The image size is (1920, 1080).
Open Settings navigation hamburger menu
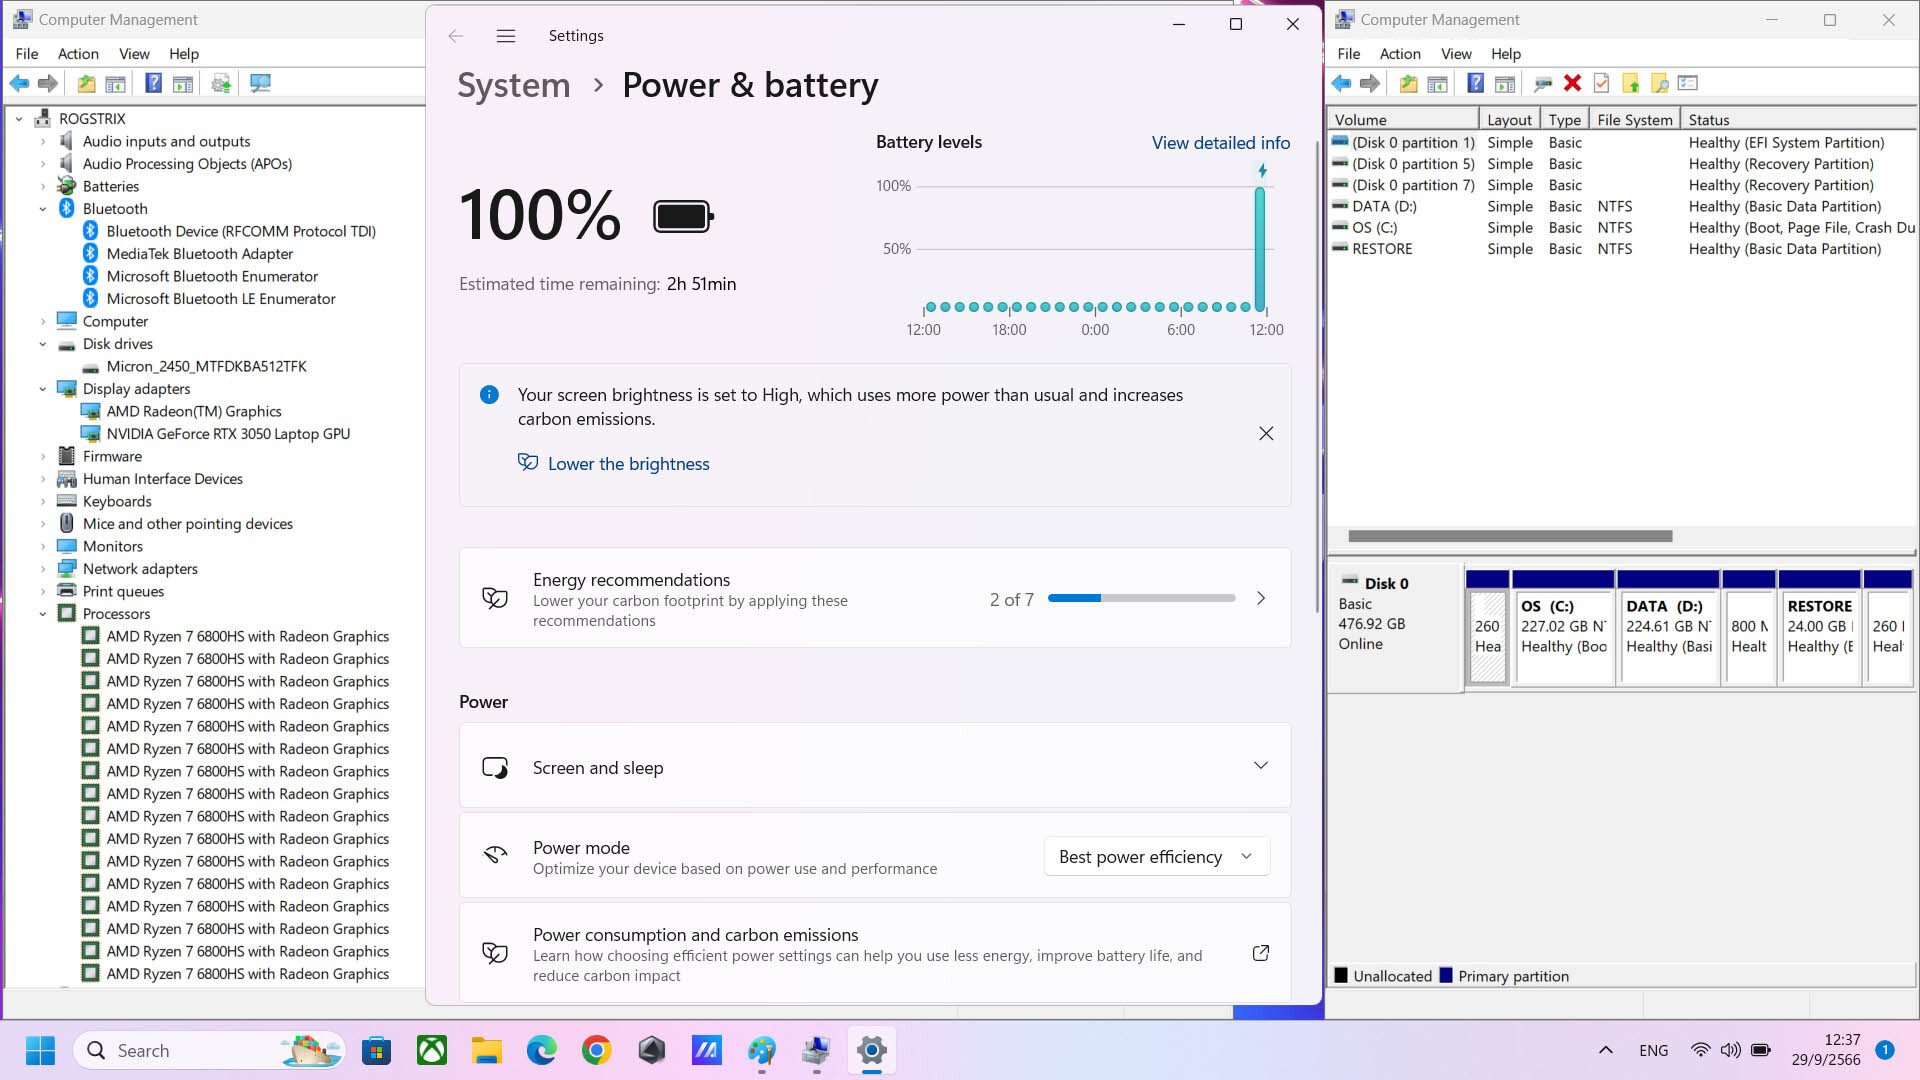[506, 36]
